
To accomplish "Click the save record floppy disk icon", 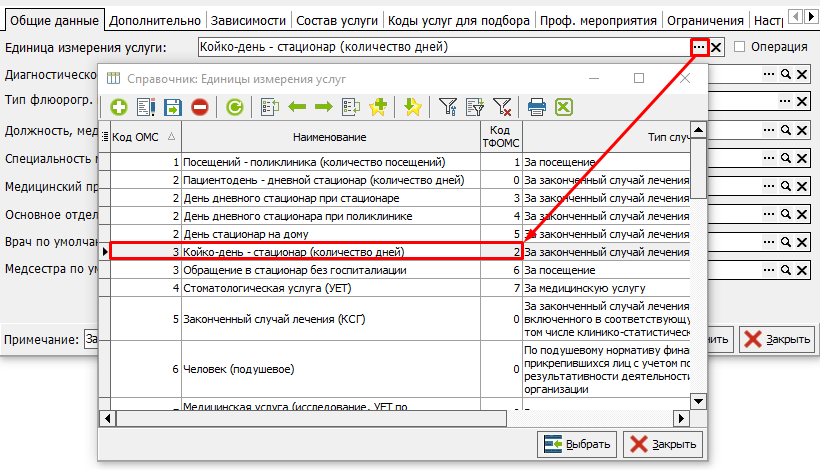I will tap(172, 107).
